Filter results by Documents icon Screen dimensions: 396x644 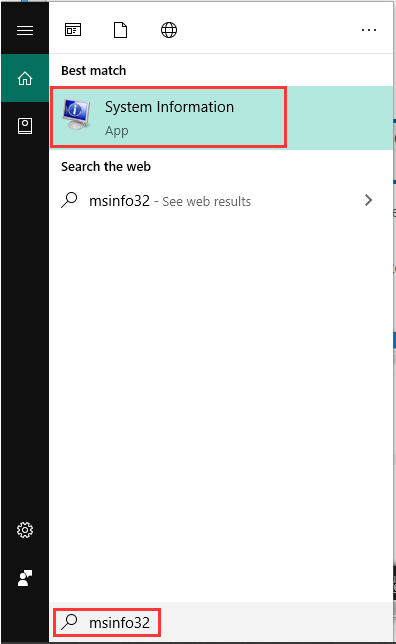pyautogui.click(x=120, y=30)
